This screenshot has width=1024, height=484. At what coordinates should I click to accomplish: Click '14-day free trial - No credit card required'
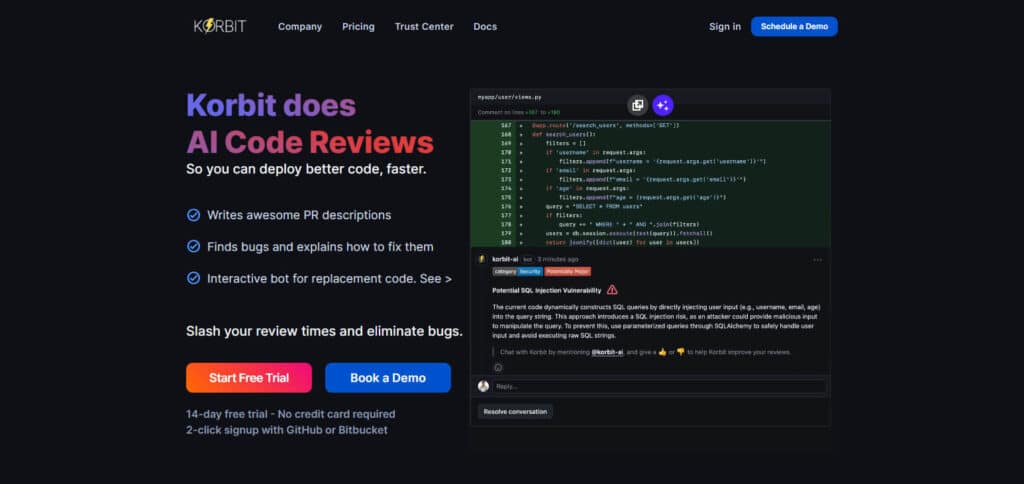tap(291, 414)
